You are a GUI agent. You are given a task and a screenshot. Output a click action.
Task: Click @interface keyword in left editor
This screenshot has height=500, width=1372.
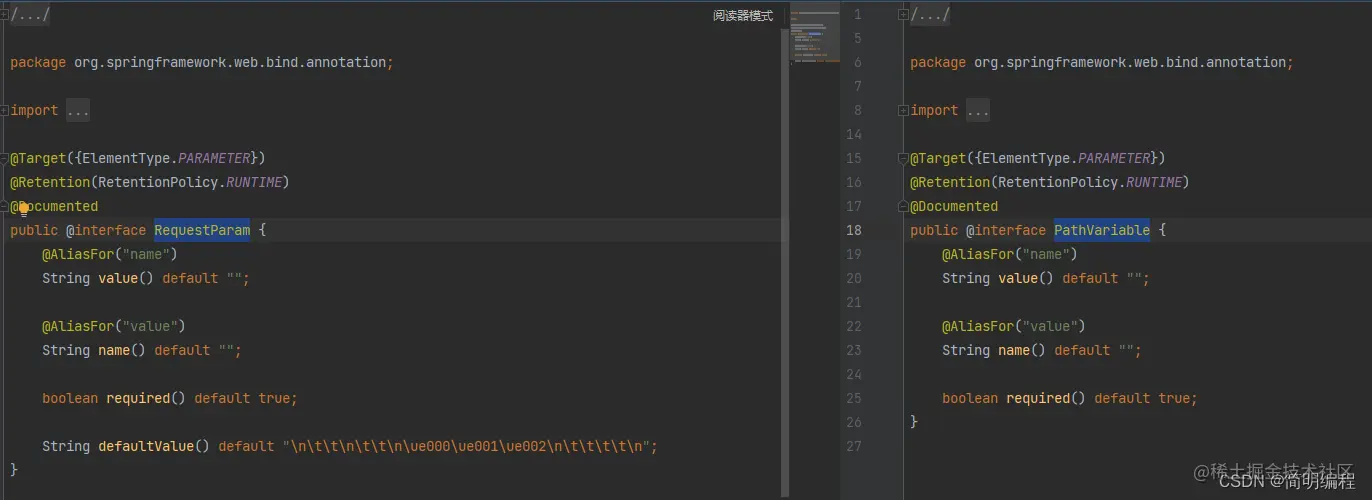pyautogui.click(x=106, y=230)
